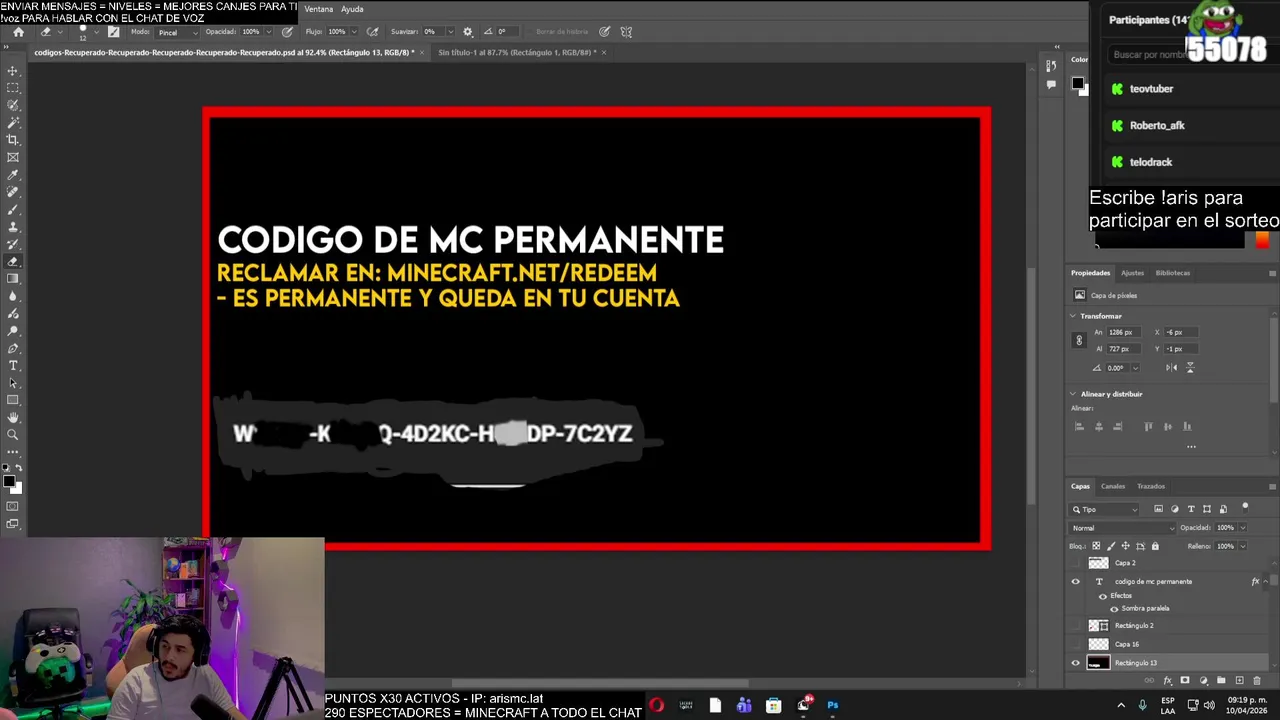Select the Move tool
This screenshot has height=720, width=1280.
tap(13, 71)
